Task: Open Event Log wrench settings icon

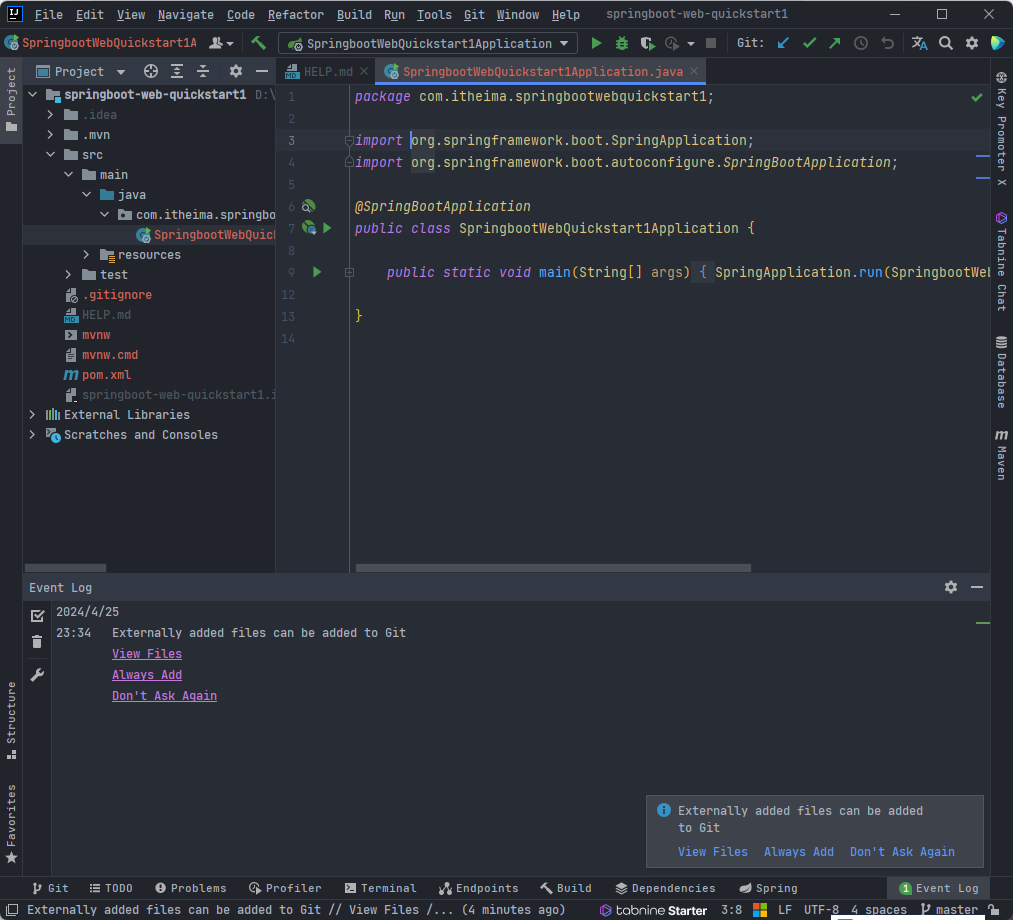Action: [37, 675]
